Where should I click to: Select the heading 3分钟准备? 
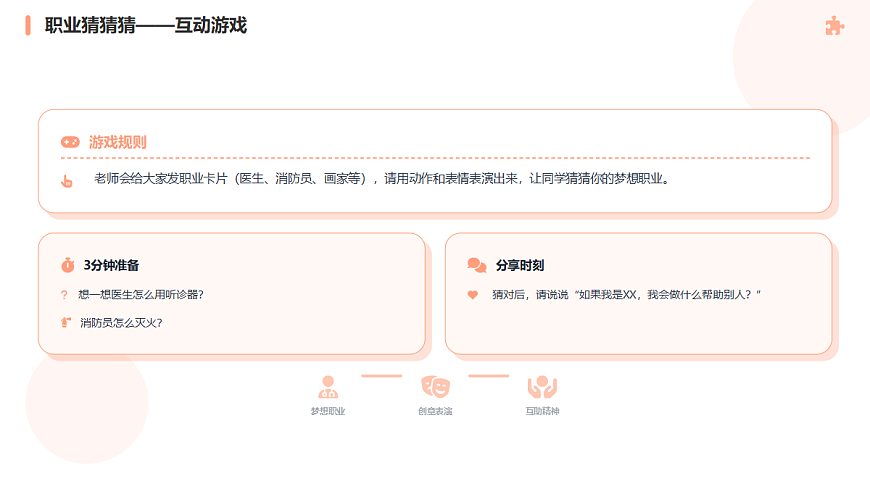(x=112, y=265)
